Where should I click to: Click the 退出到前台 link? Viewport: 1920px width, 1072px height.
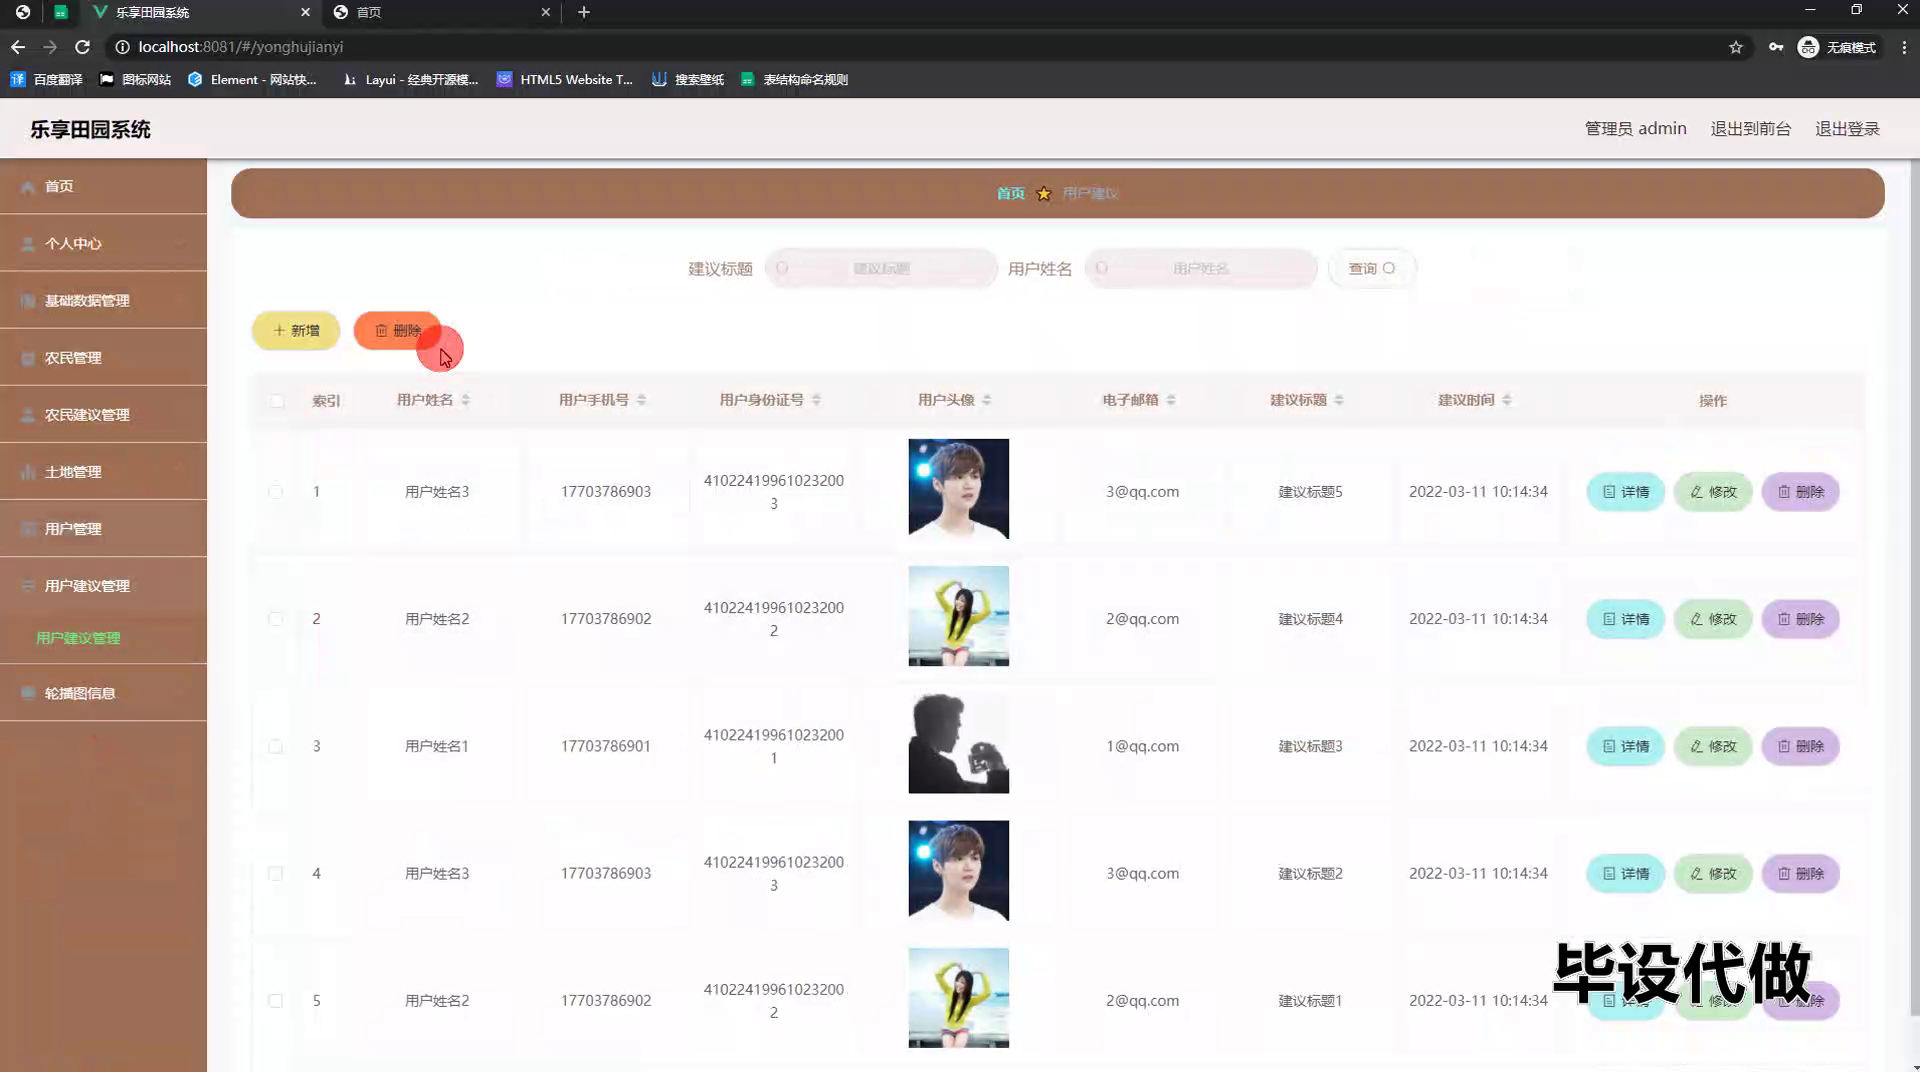[x=1750, y=128]
